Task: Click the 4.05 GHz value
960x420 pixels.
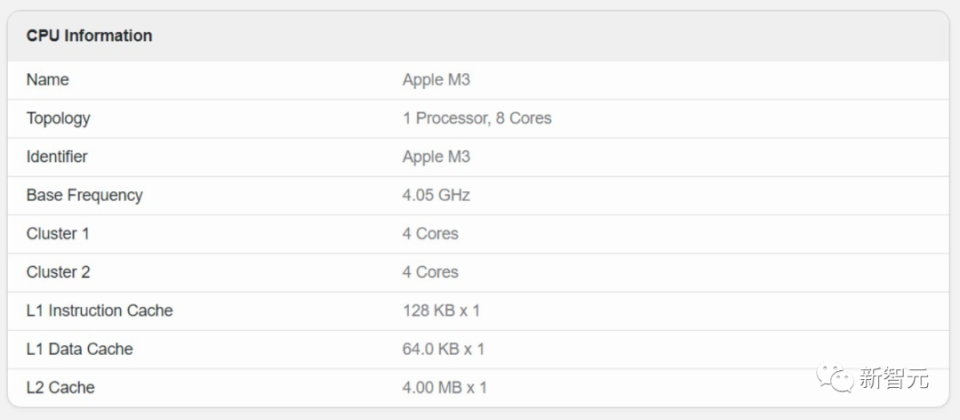Action: coord(436,195)
